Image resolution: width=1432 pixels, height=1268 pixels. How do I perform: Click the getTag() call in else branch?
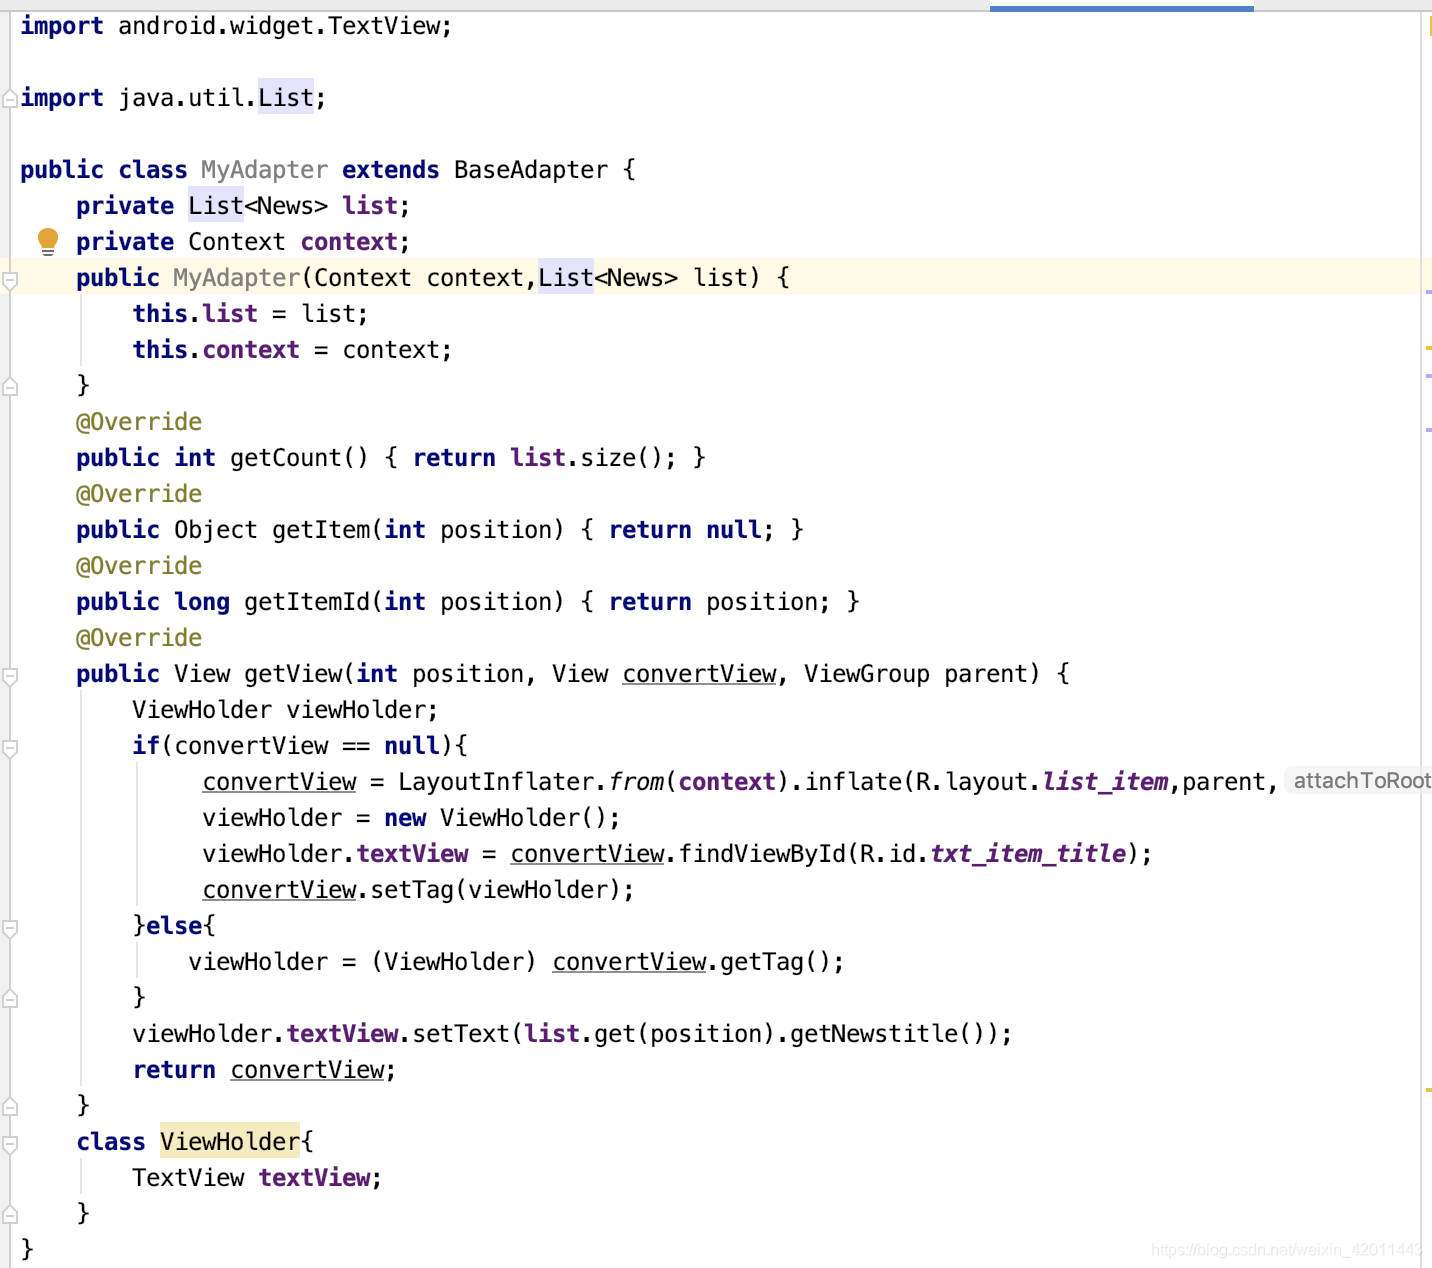(775, 962)
